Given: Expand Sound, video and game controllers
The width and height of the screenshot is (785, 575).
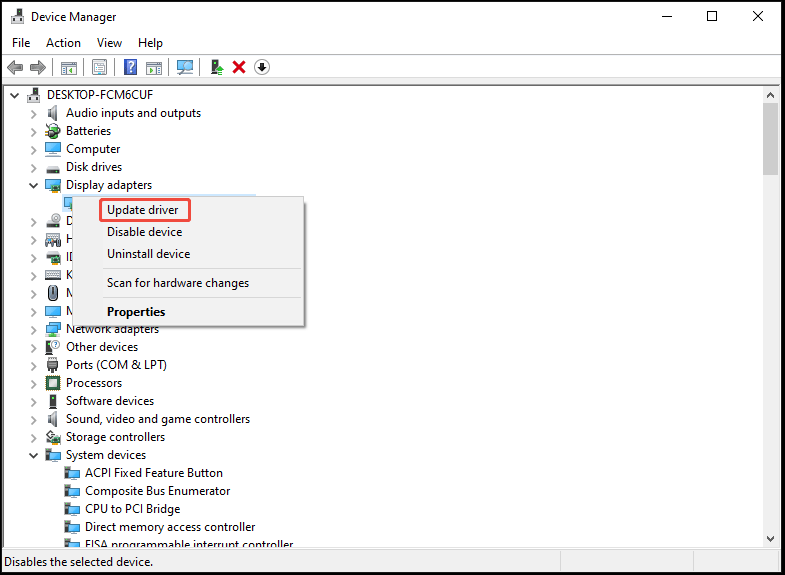Looking at the screenshot, I should (34, 420).
